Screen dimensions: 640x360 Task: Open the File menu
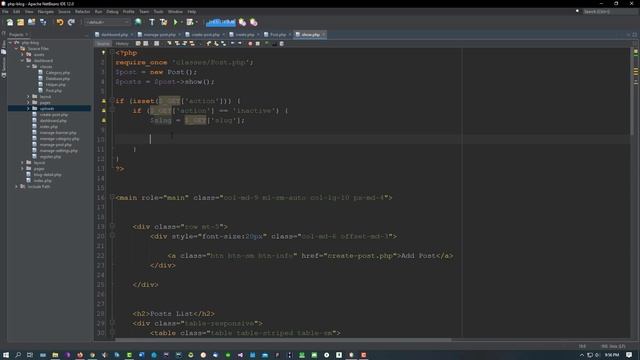5,11
